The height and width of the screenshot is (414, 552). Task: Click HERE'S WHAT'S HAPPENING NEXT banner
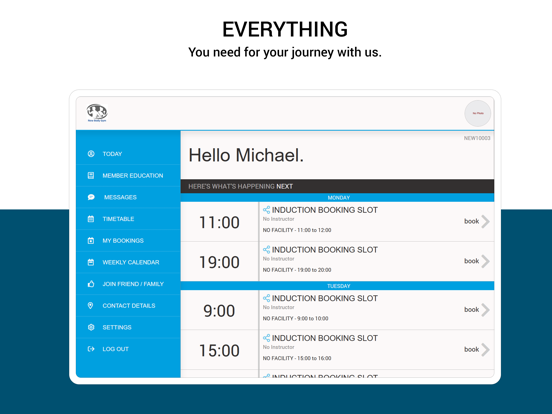click(338, 186)
